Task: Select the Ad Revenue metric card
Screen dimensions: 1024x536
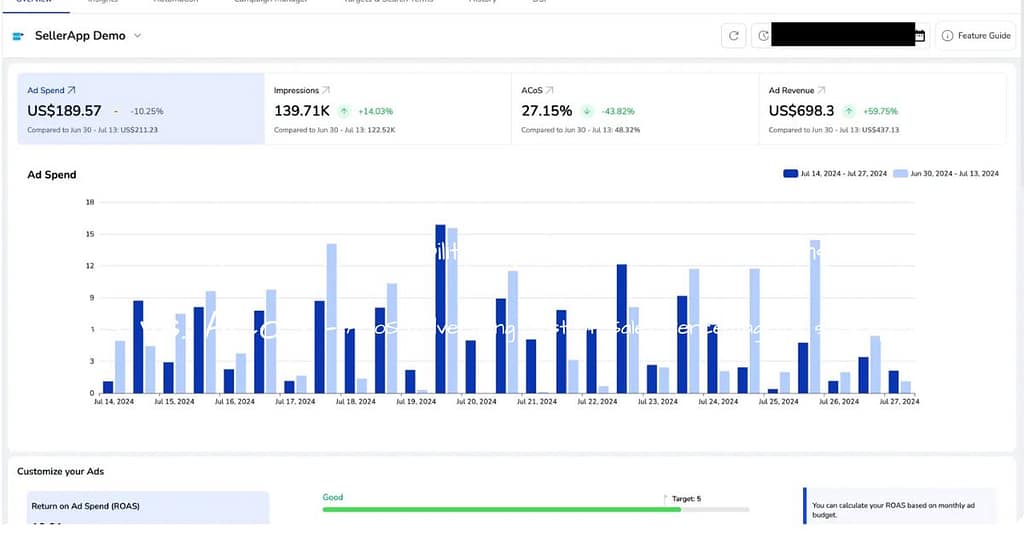Action: (x=881, y=109)
